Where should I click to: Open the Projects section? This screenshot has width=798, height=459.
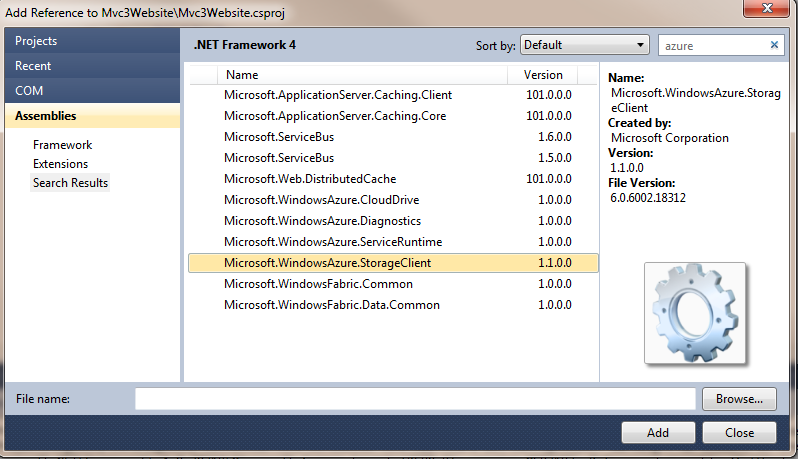(92, 41)
